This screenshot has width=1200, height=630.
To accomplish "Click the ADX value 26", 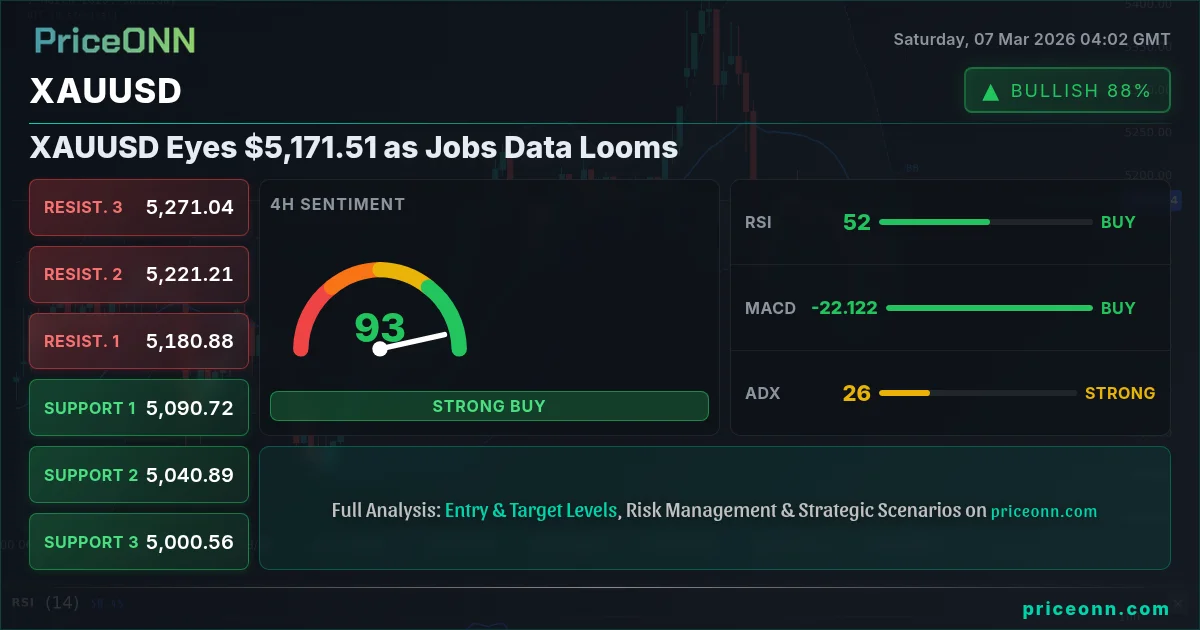I will (857, 393).
